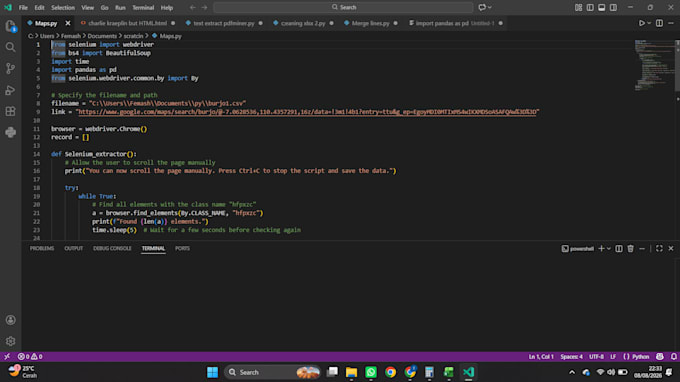Show hidden system tray icons
The width and height of the screenshot is (680, 382).
pos(572,372)
